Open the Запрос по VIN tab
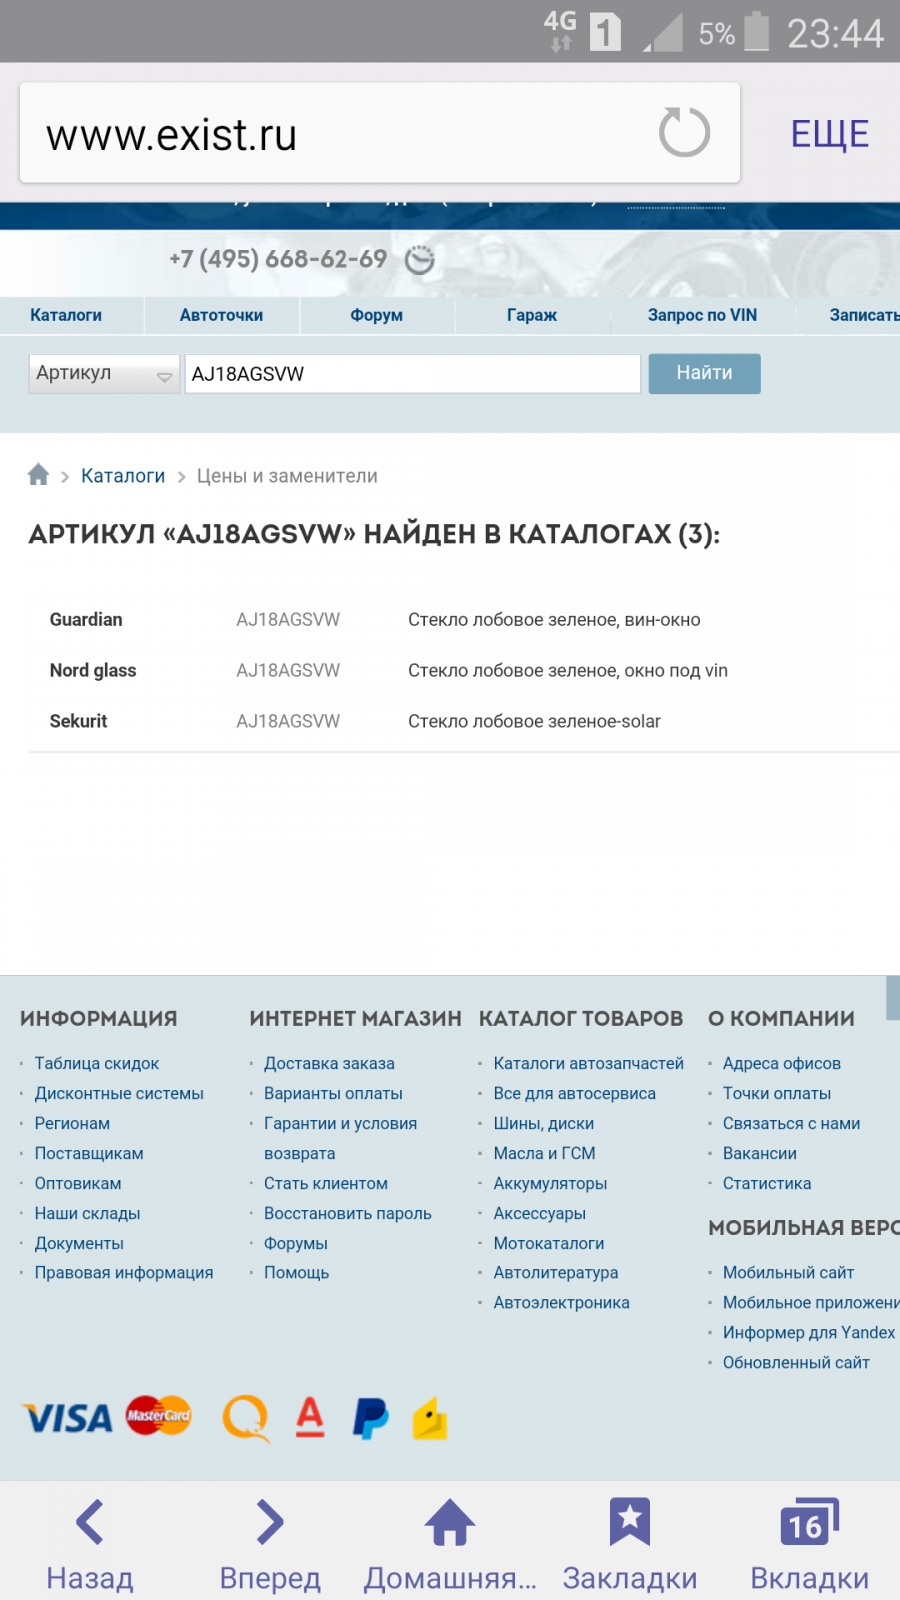The width and height of the screenshot is (900, 1600). point(702,315)
